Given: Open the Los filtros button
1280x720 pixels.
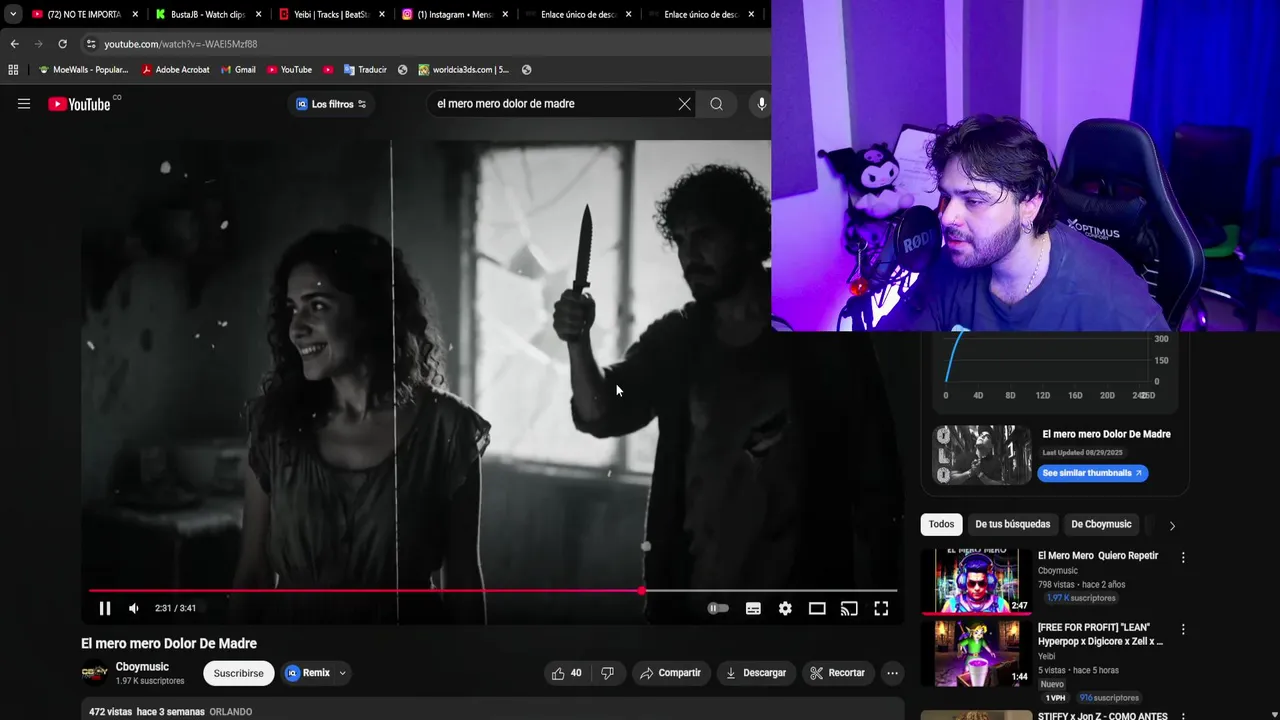Looking at the screenshot, I should point(331,104).
